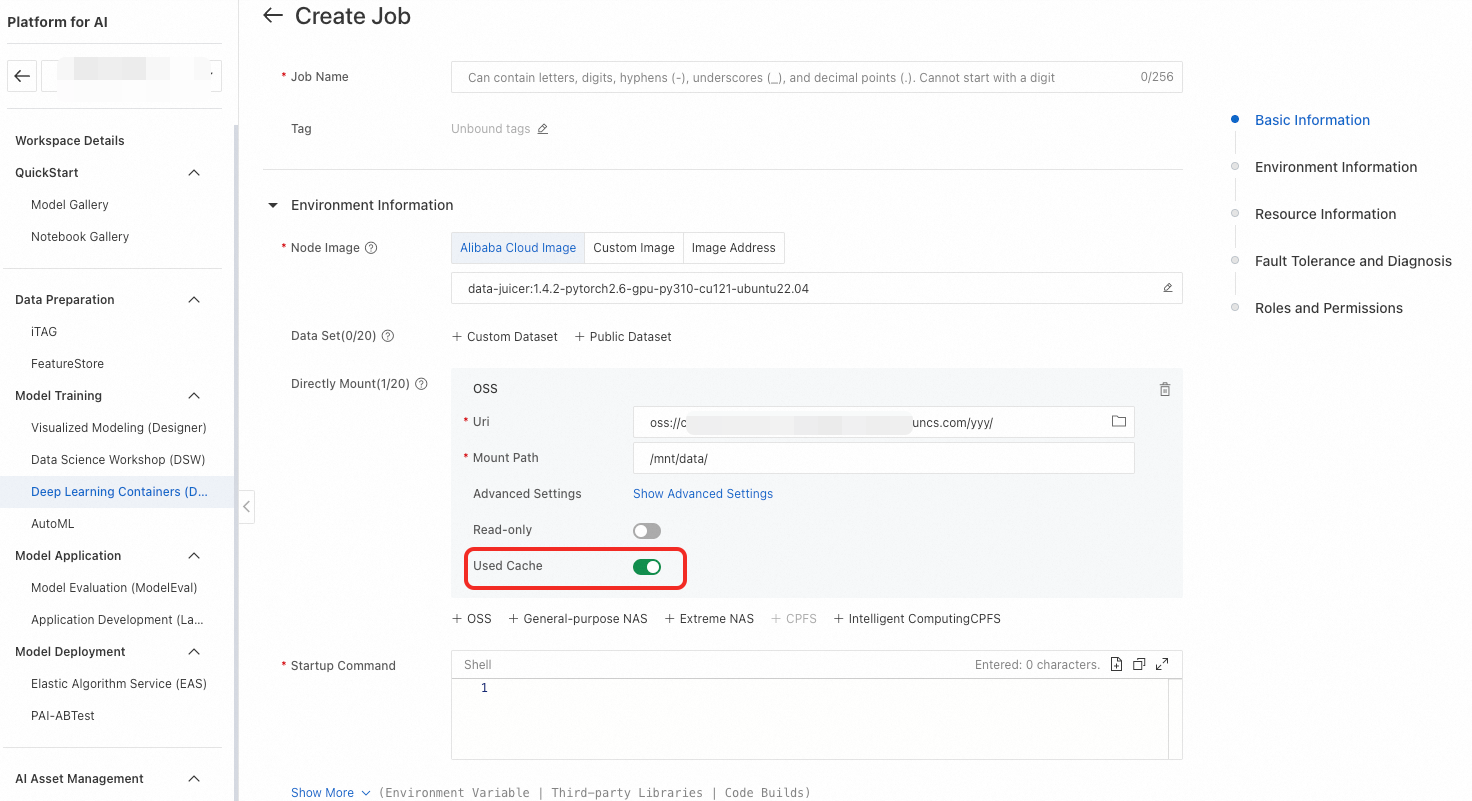Click the copy icon in the Shell editor header

1139,664
